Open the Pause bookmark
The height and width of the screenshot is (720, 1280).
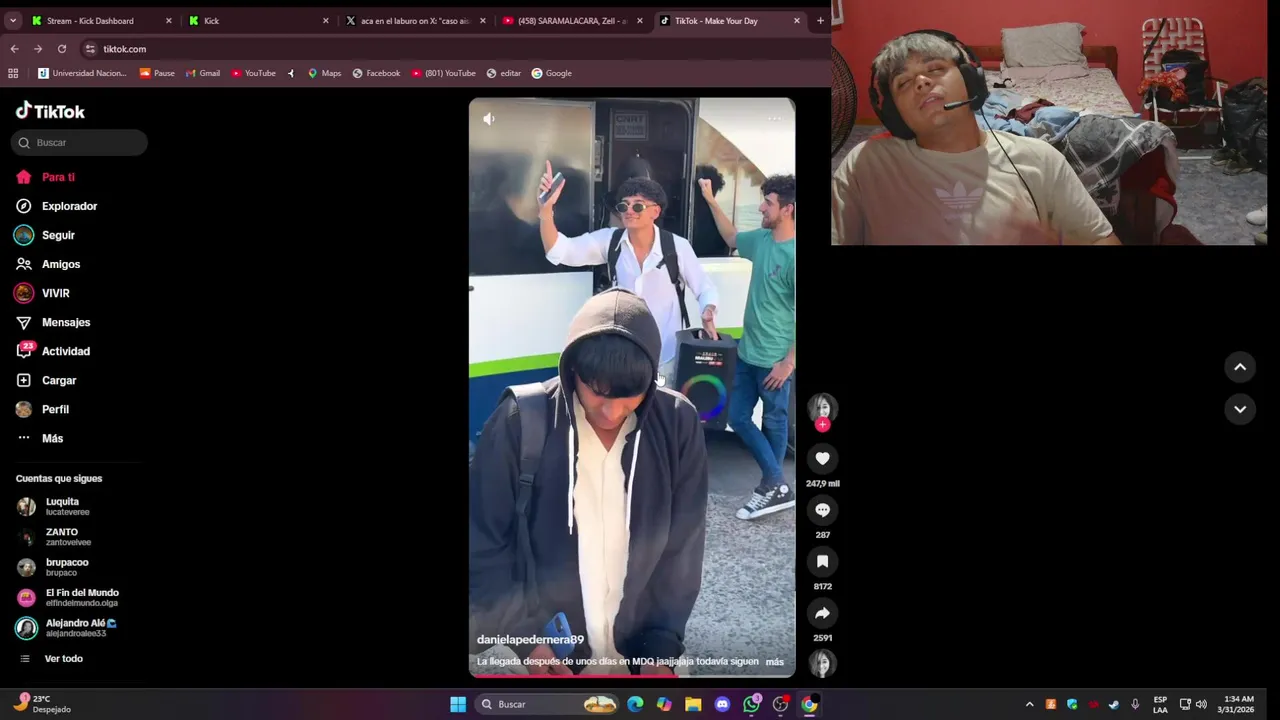pyautogui.click(x=157, y=73)
